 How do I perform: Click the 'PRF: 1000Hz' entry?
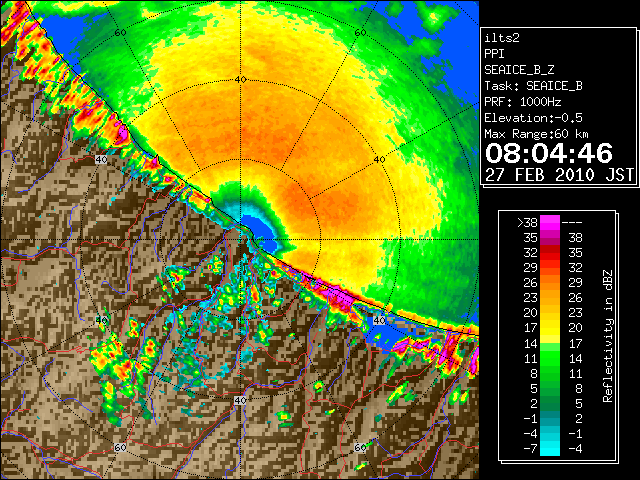[523, 102]
